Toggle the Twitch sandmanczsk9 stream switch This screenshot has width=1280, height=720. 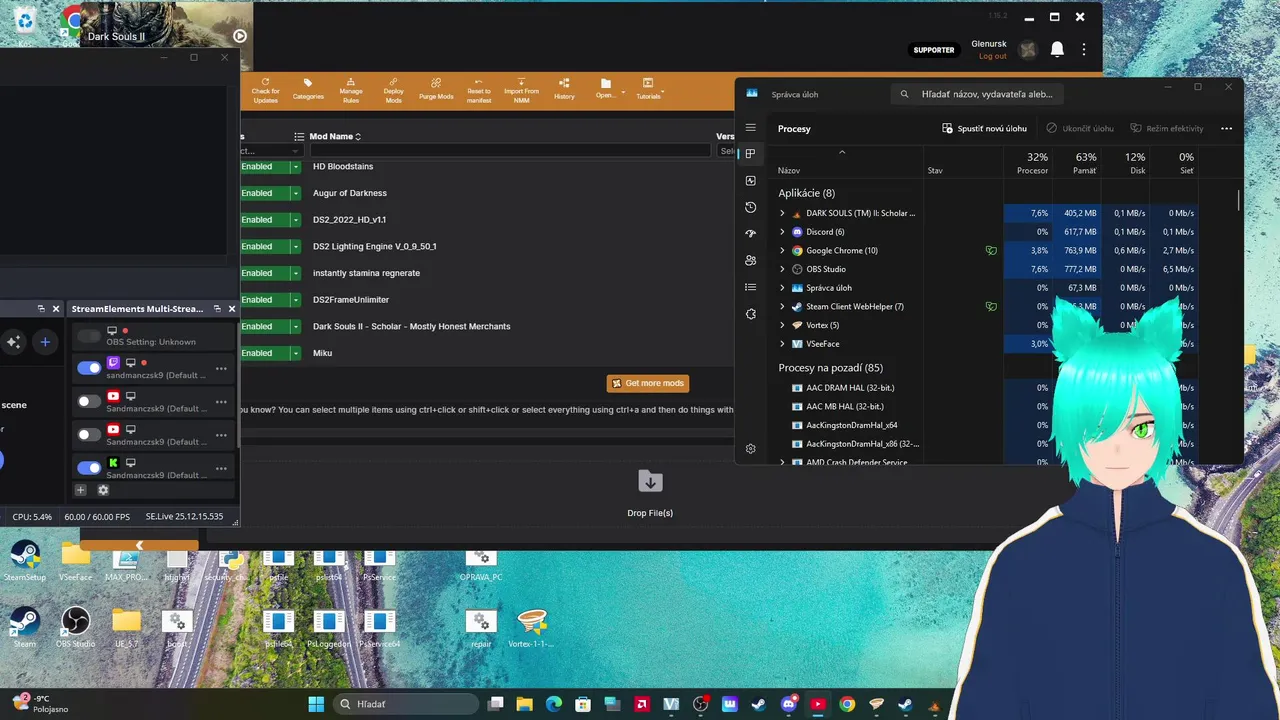89,368
